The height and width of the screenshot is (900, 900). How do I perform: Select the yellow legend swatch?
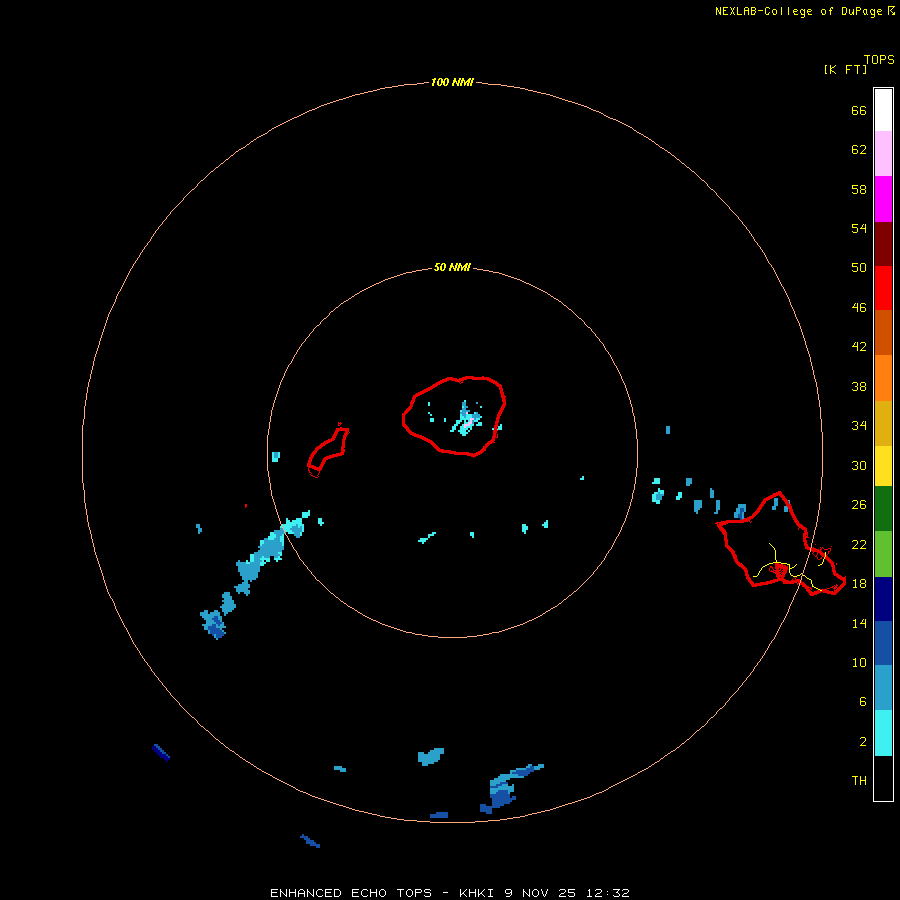pos(883,466)
